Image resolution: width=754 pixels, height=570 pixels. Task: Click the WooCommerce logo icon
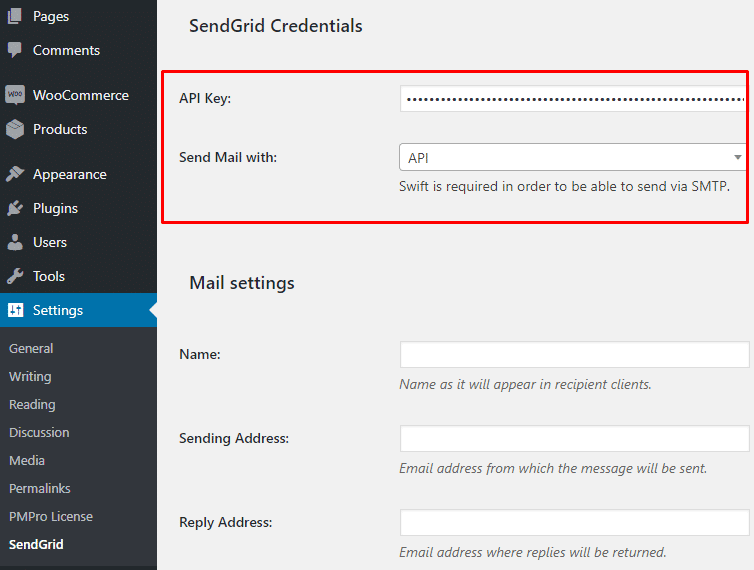tap(15, 95)
